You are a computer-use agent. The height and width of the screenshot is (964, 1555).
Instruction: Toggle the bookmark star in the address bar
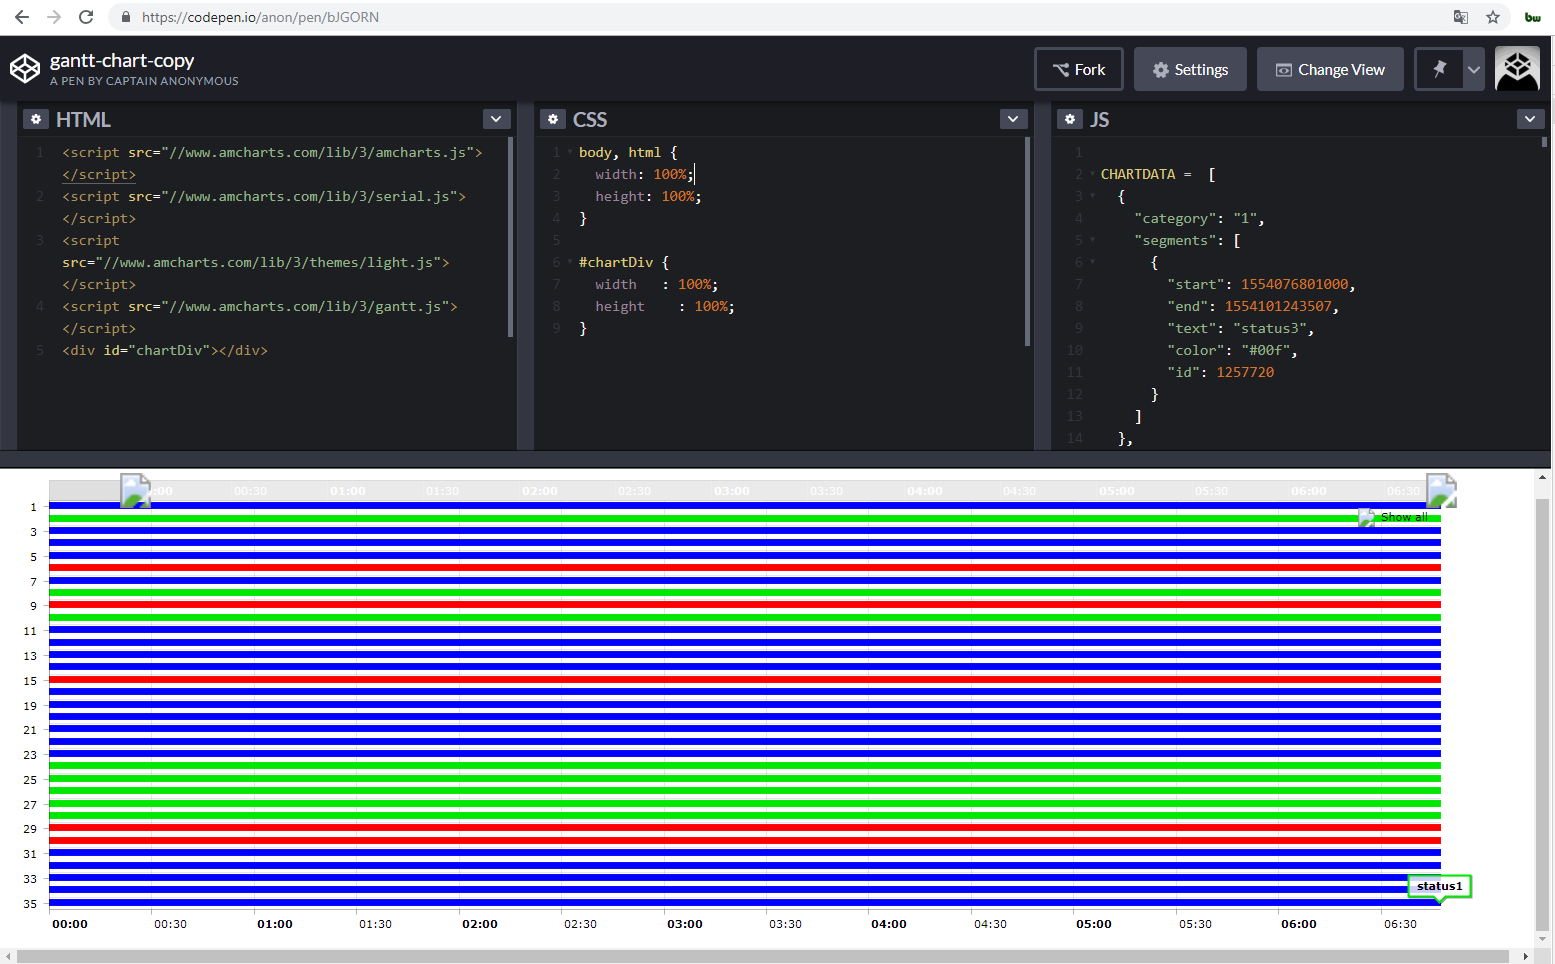1493,17
